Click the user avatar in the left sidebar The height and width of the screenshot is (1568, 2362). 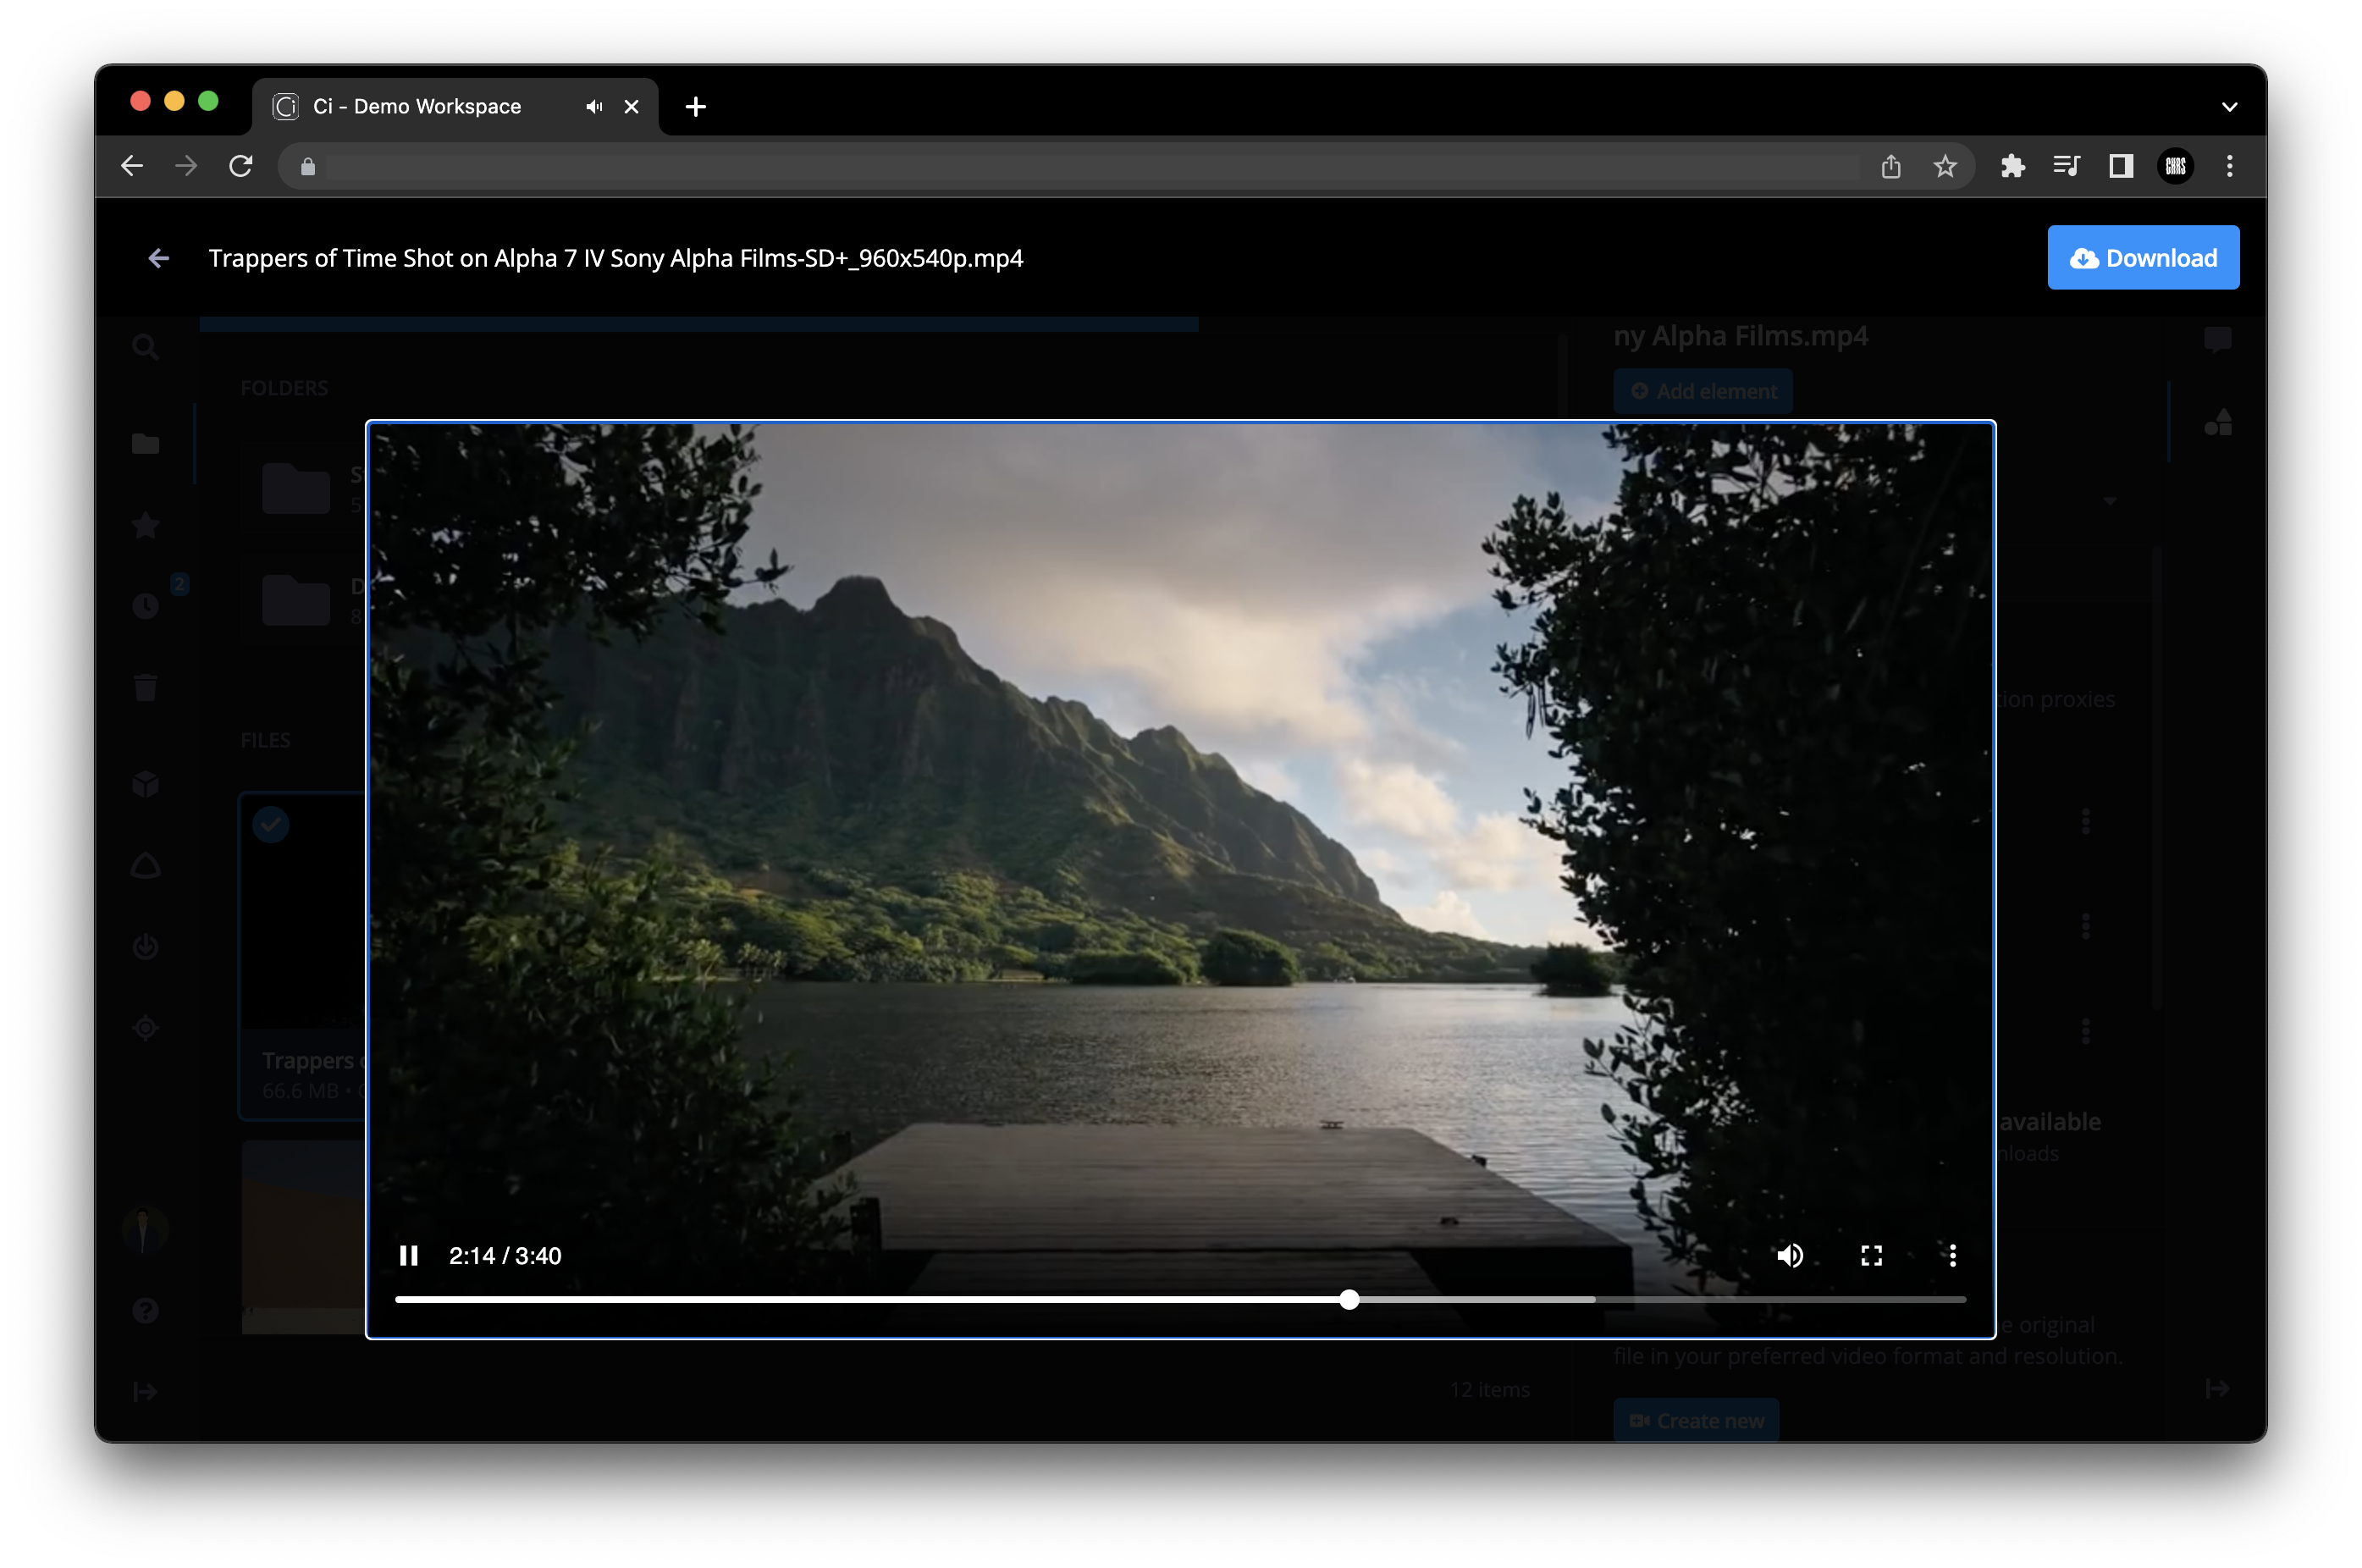(145, 1229)
